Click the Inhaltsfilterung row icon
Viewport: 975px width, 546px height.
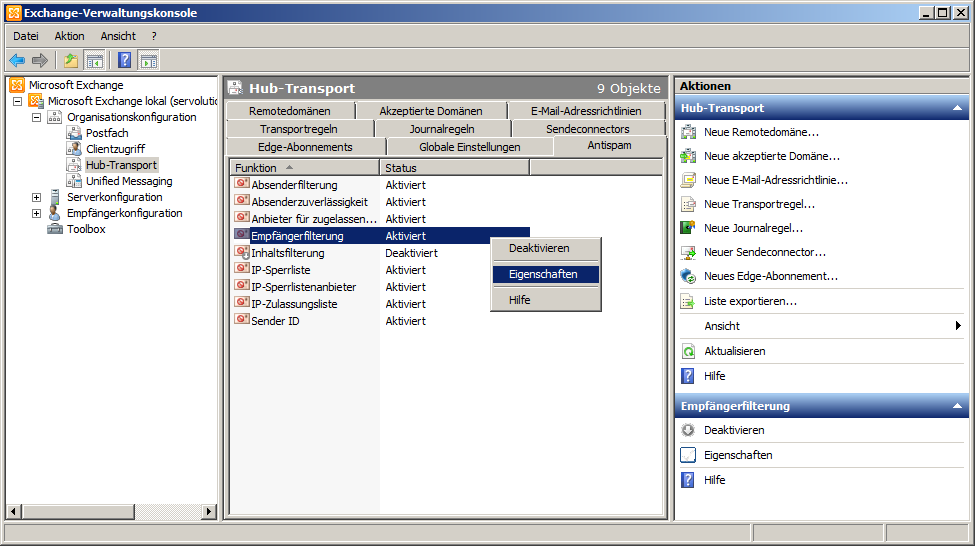[x=242, y=252]
